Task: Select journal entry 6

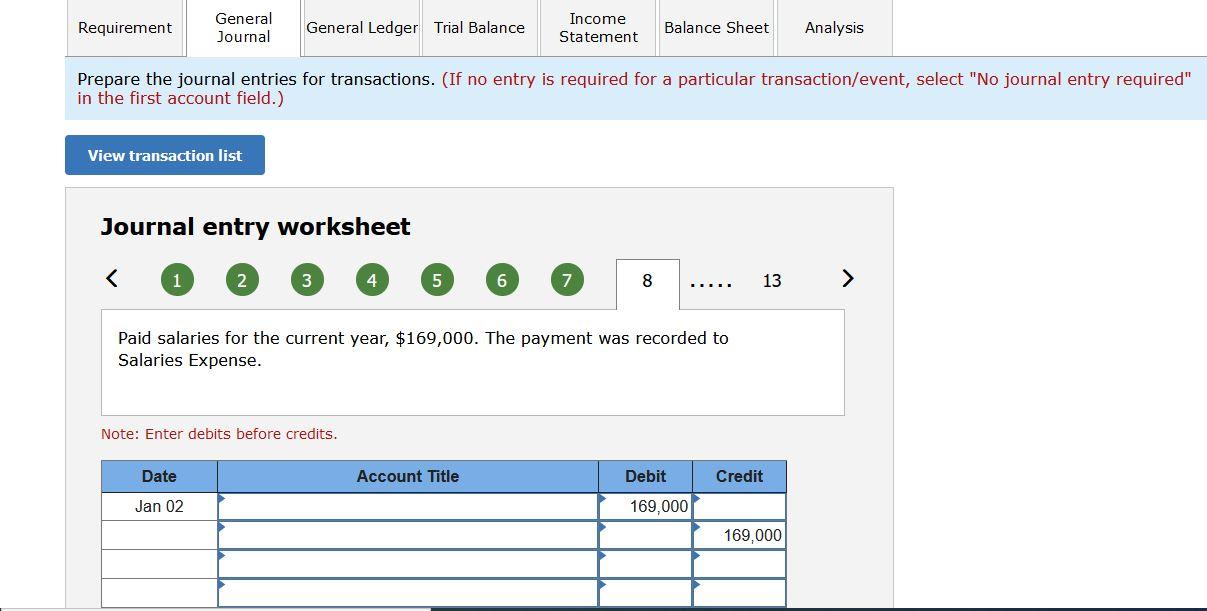Action: 502,280
